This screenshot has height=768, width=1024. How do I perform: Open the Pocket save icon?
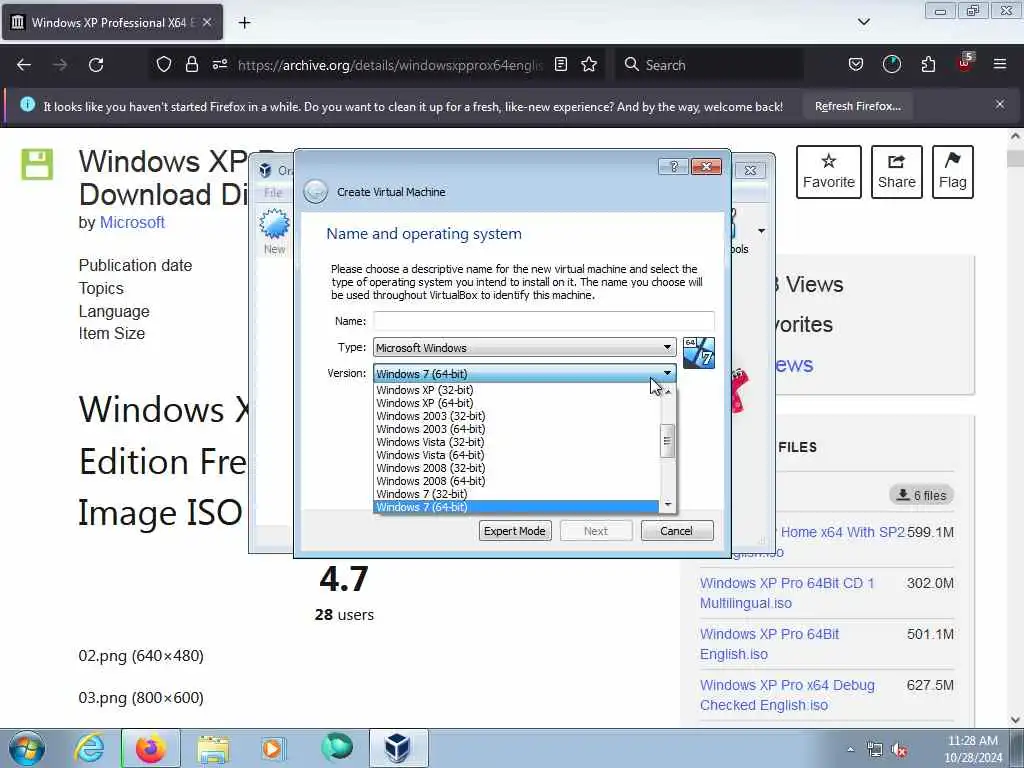(x=856, y=64)
